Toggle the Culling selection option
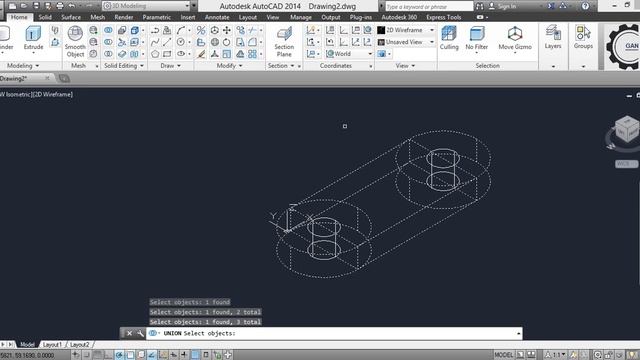 449,38
